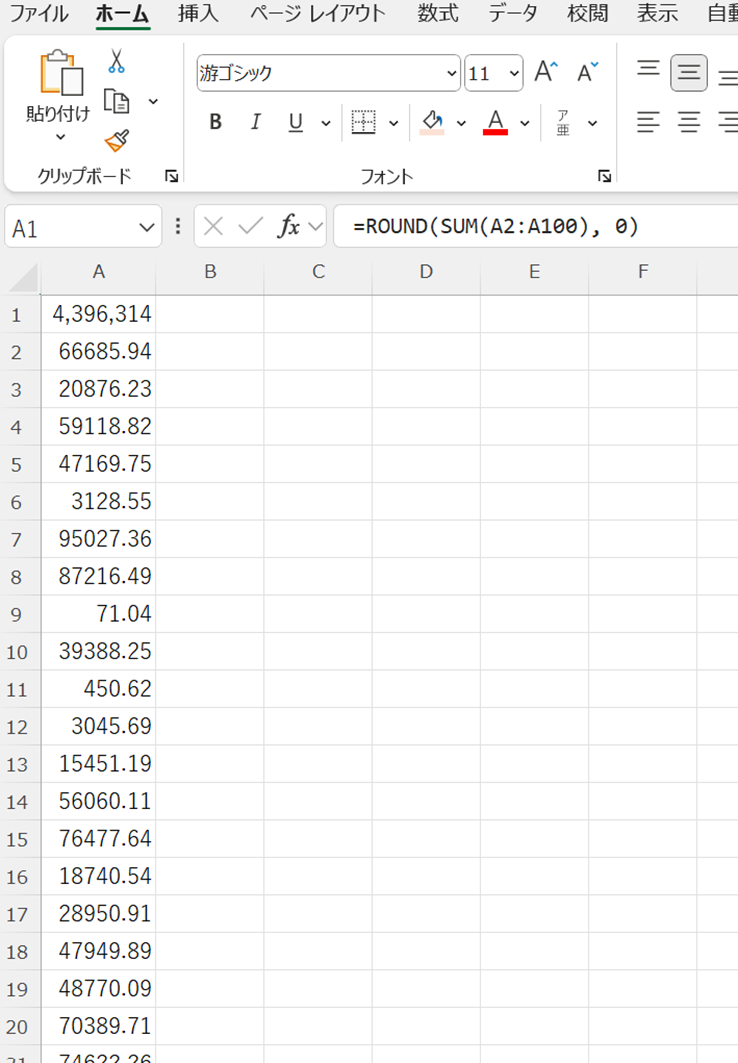Increase font size with the larger A icon
This screenshot has height=1063, width=738.
coord(546,72)
